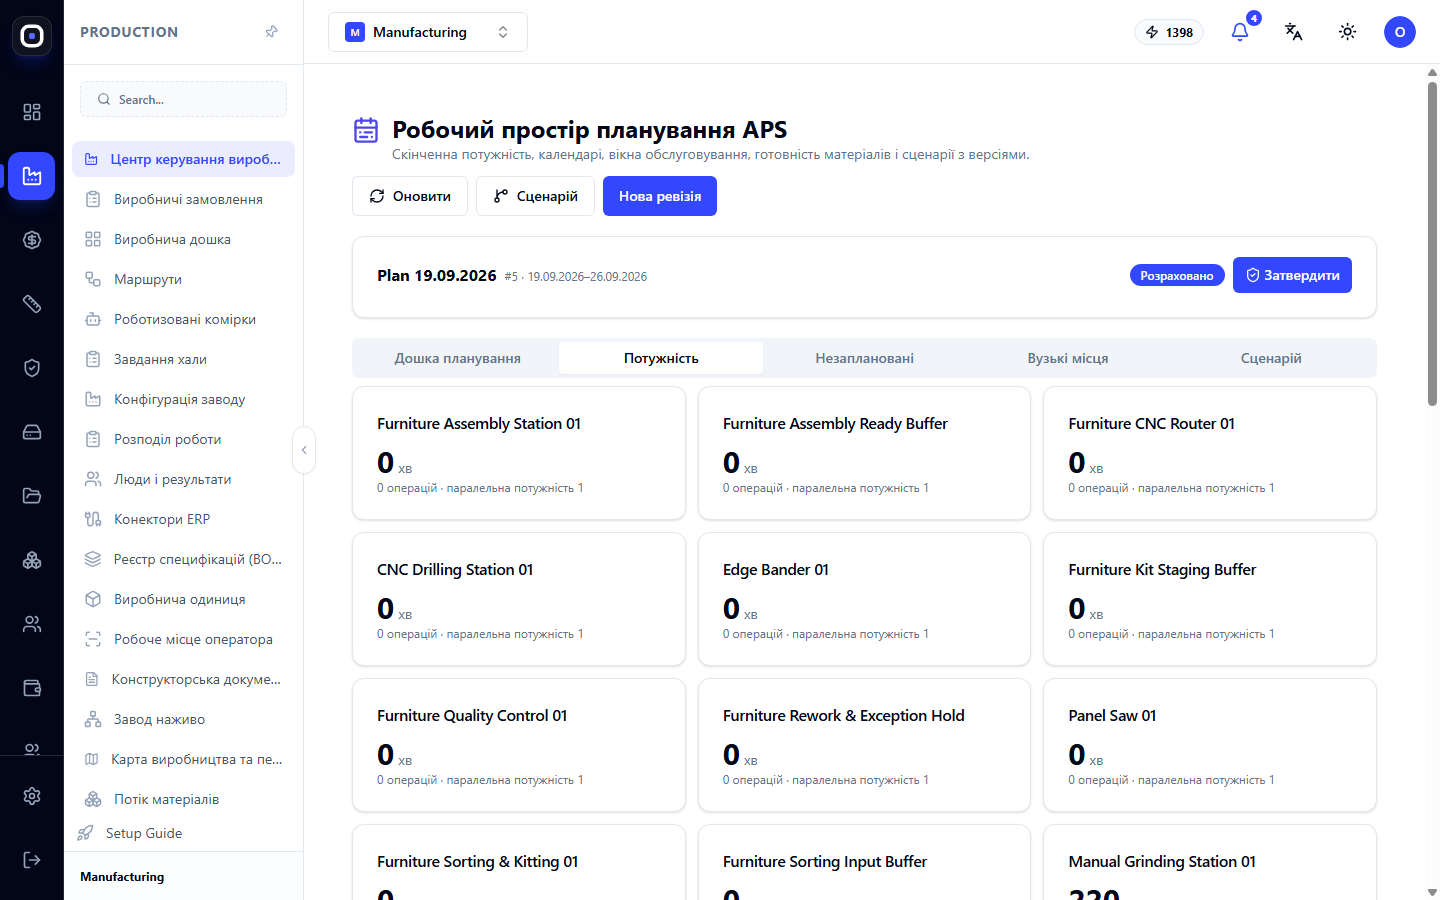Toggle the light/dark theme sun icon

(x=1348, y=32)
